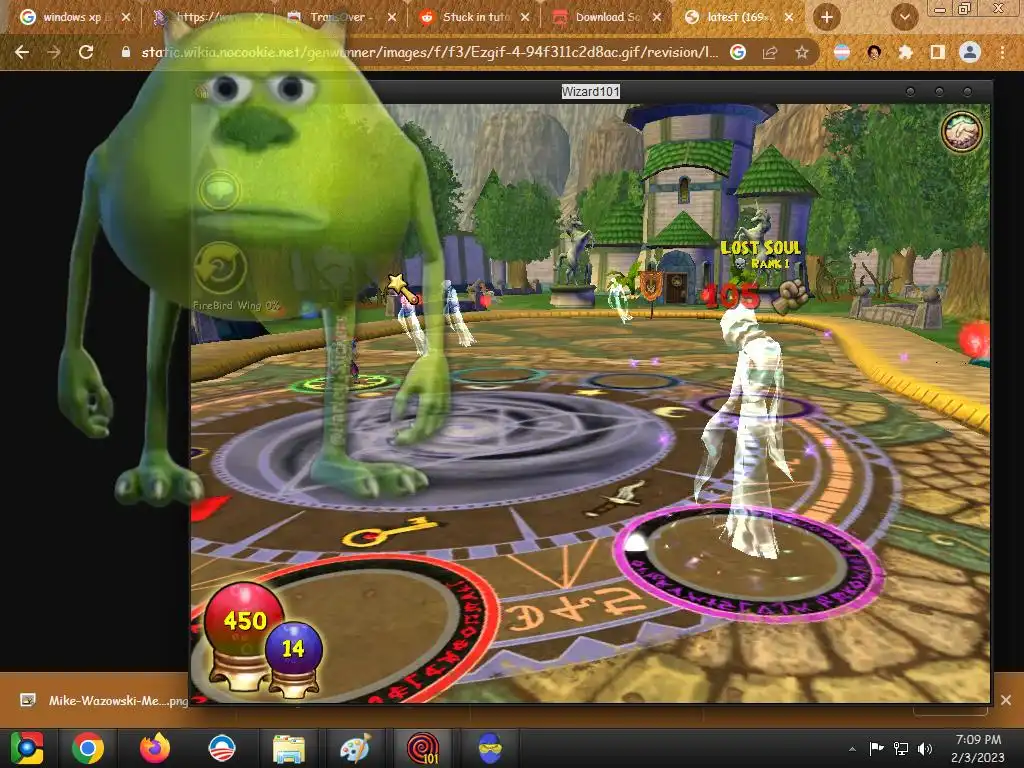Viewport: 1024px width, 768px height.
Task: Share this page using the share icon
Action: tap(770, 52)
